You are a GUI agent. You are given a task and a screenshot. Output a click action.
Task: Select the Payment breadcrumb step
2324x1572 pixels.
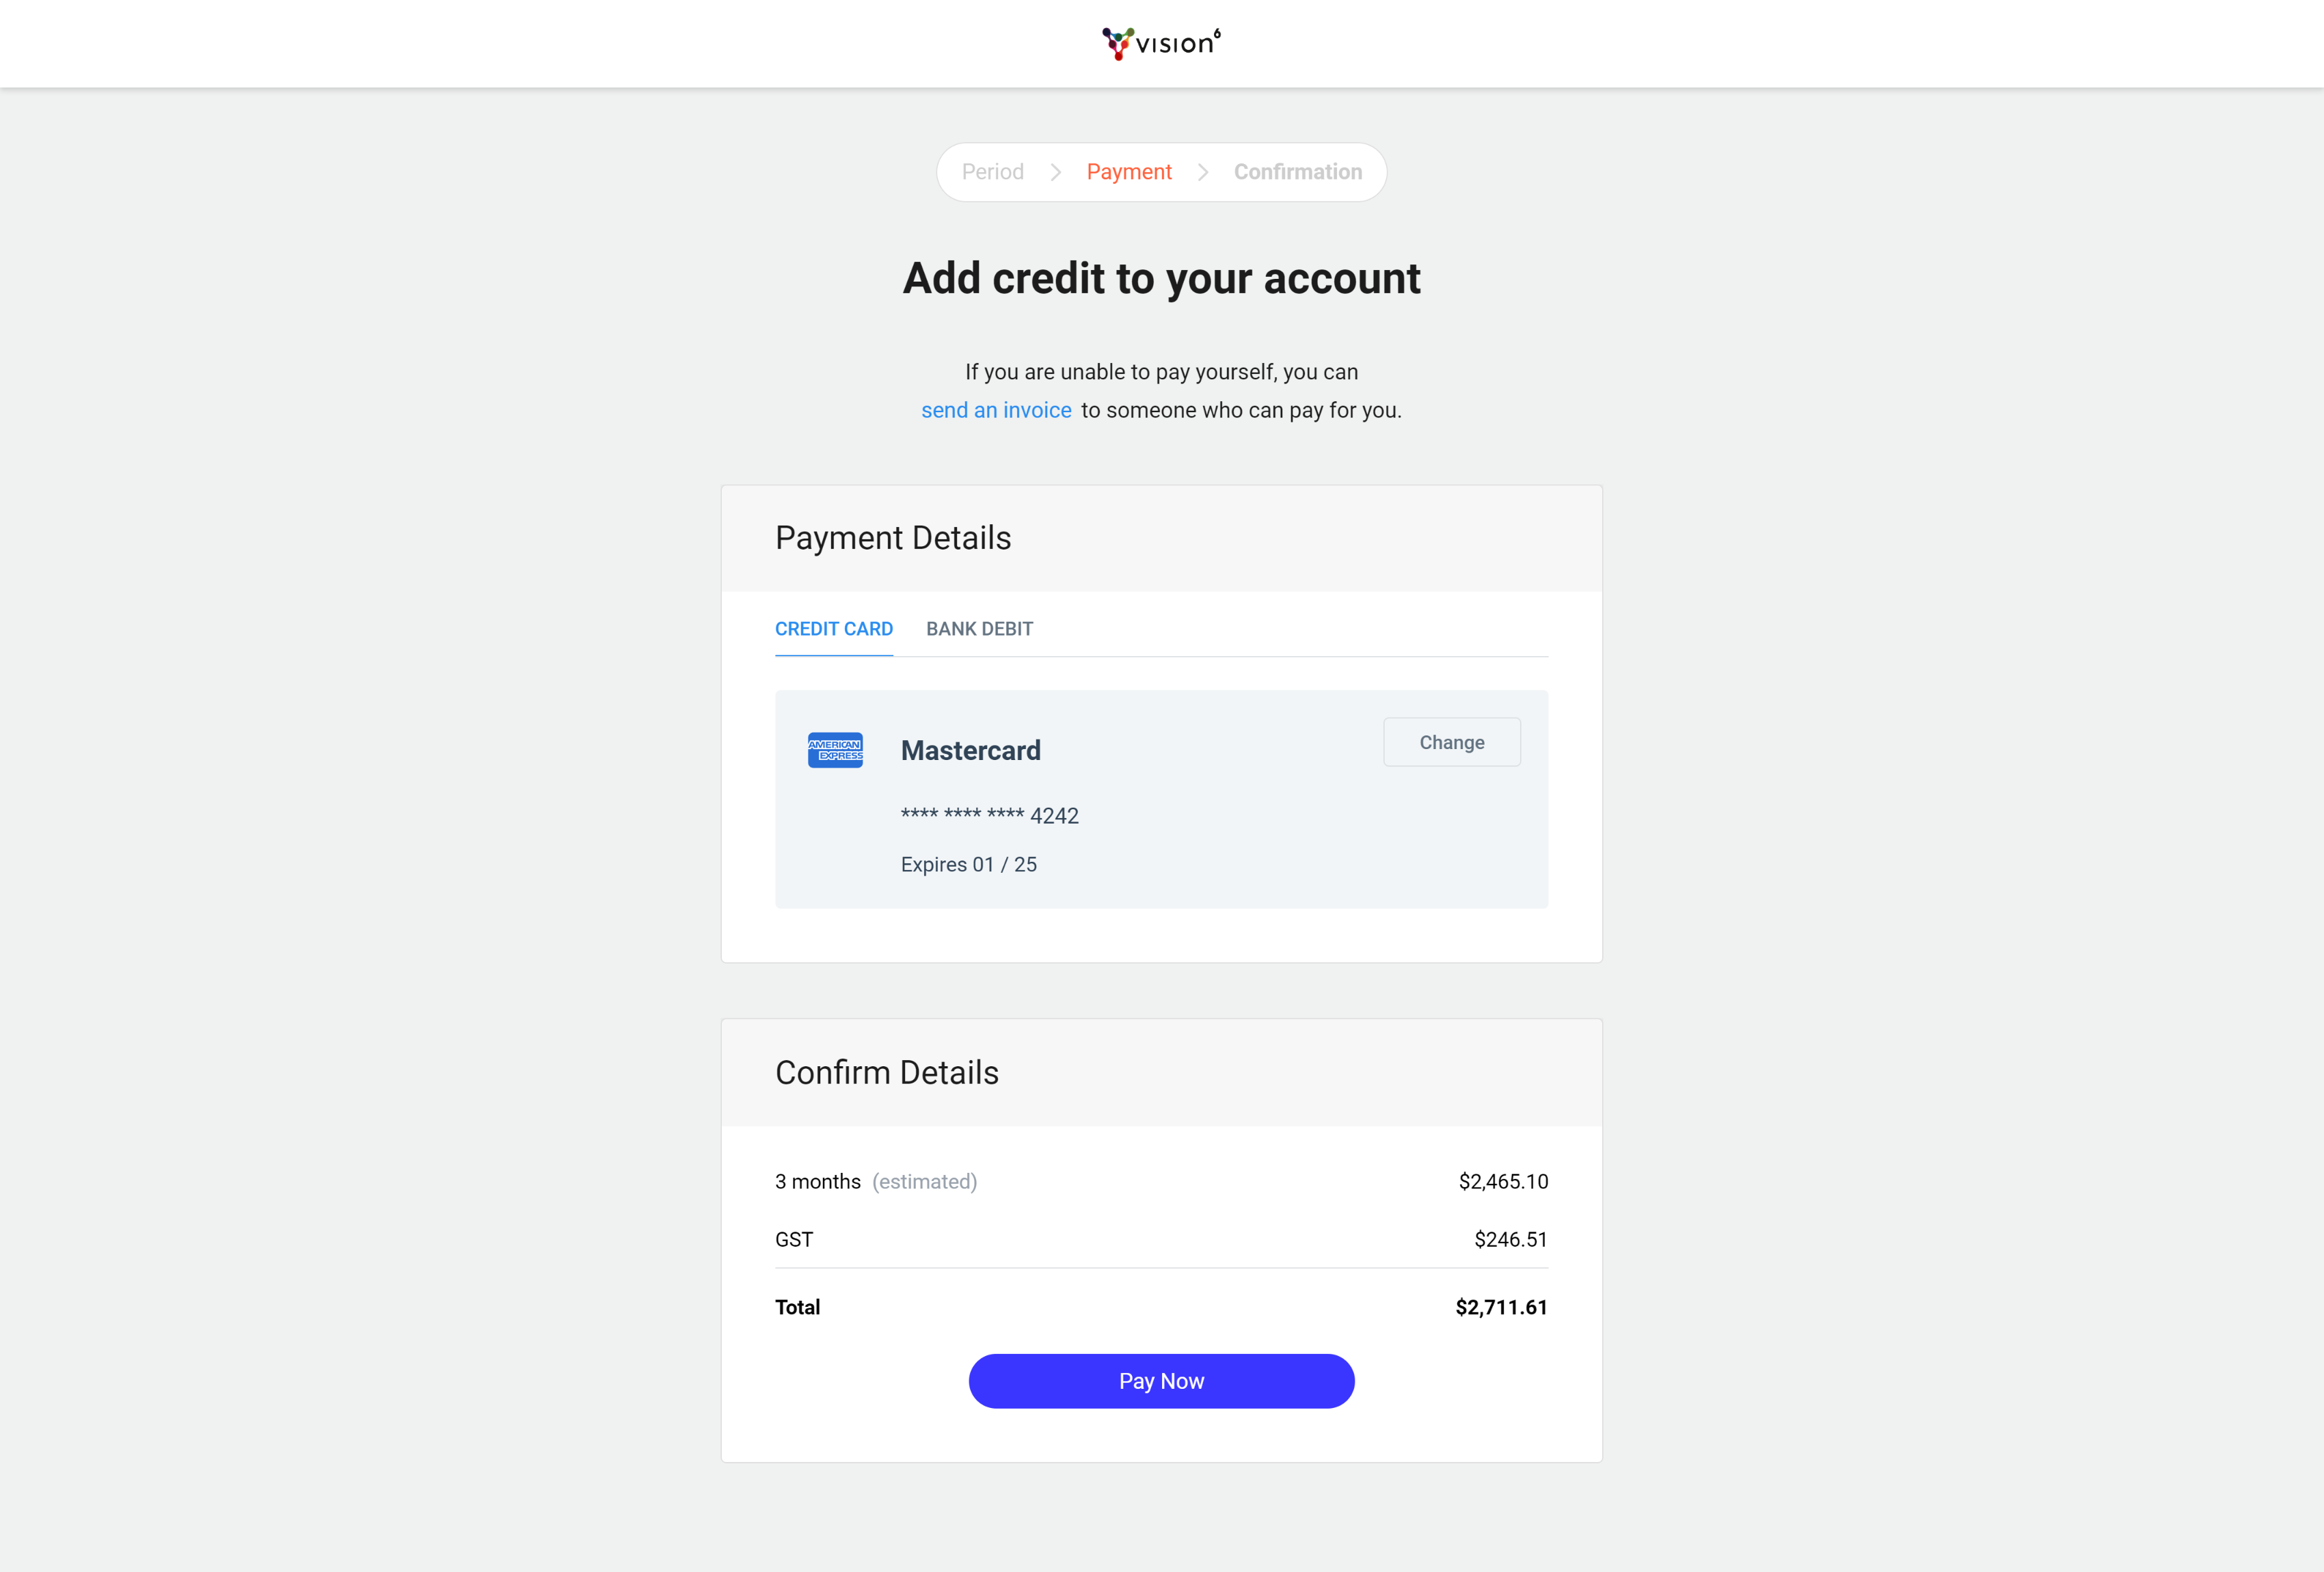[1129, 172]
